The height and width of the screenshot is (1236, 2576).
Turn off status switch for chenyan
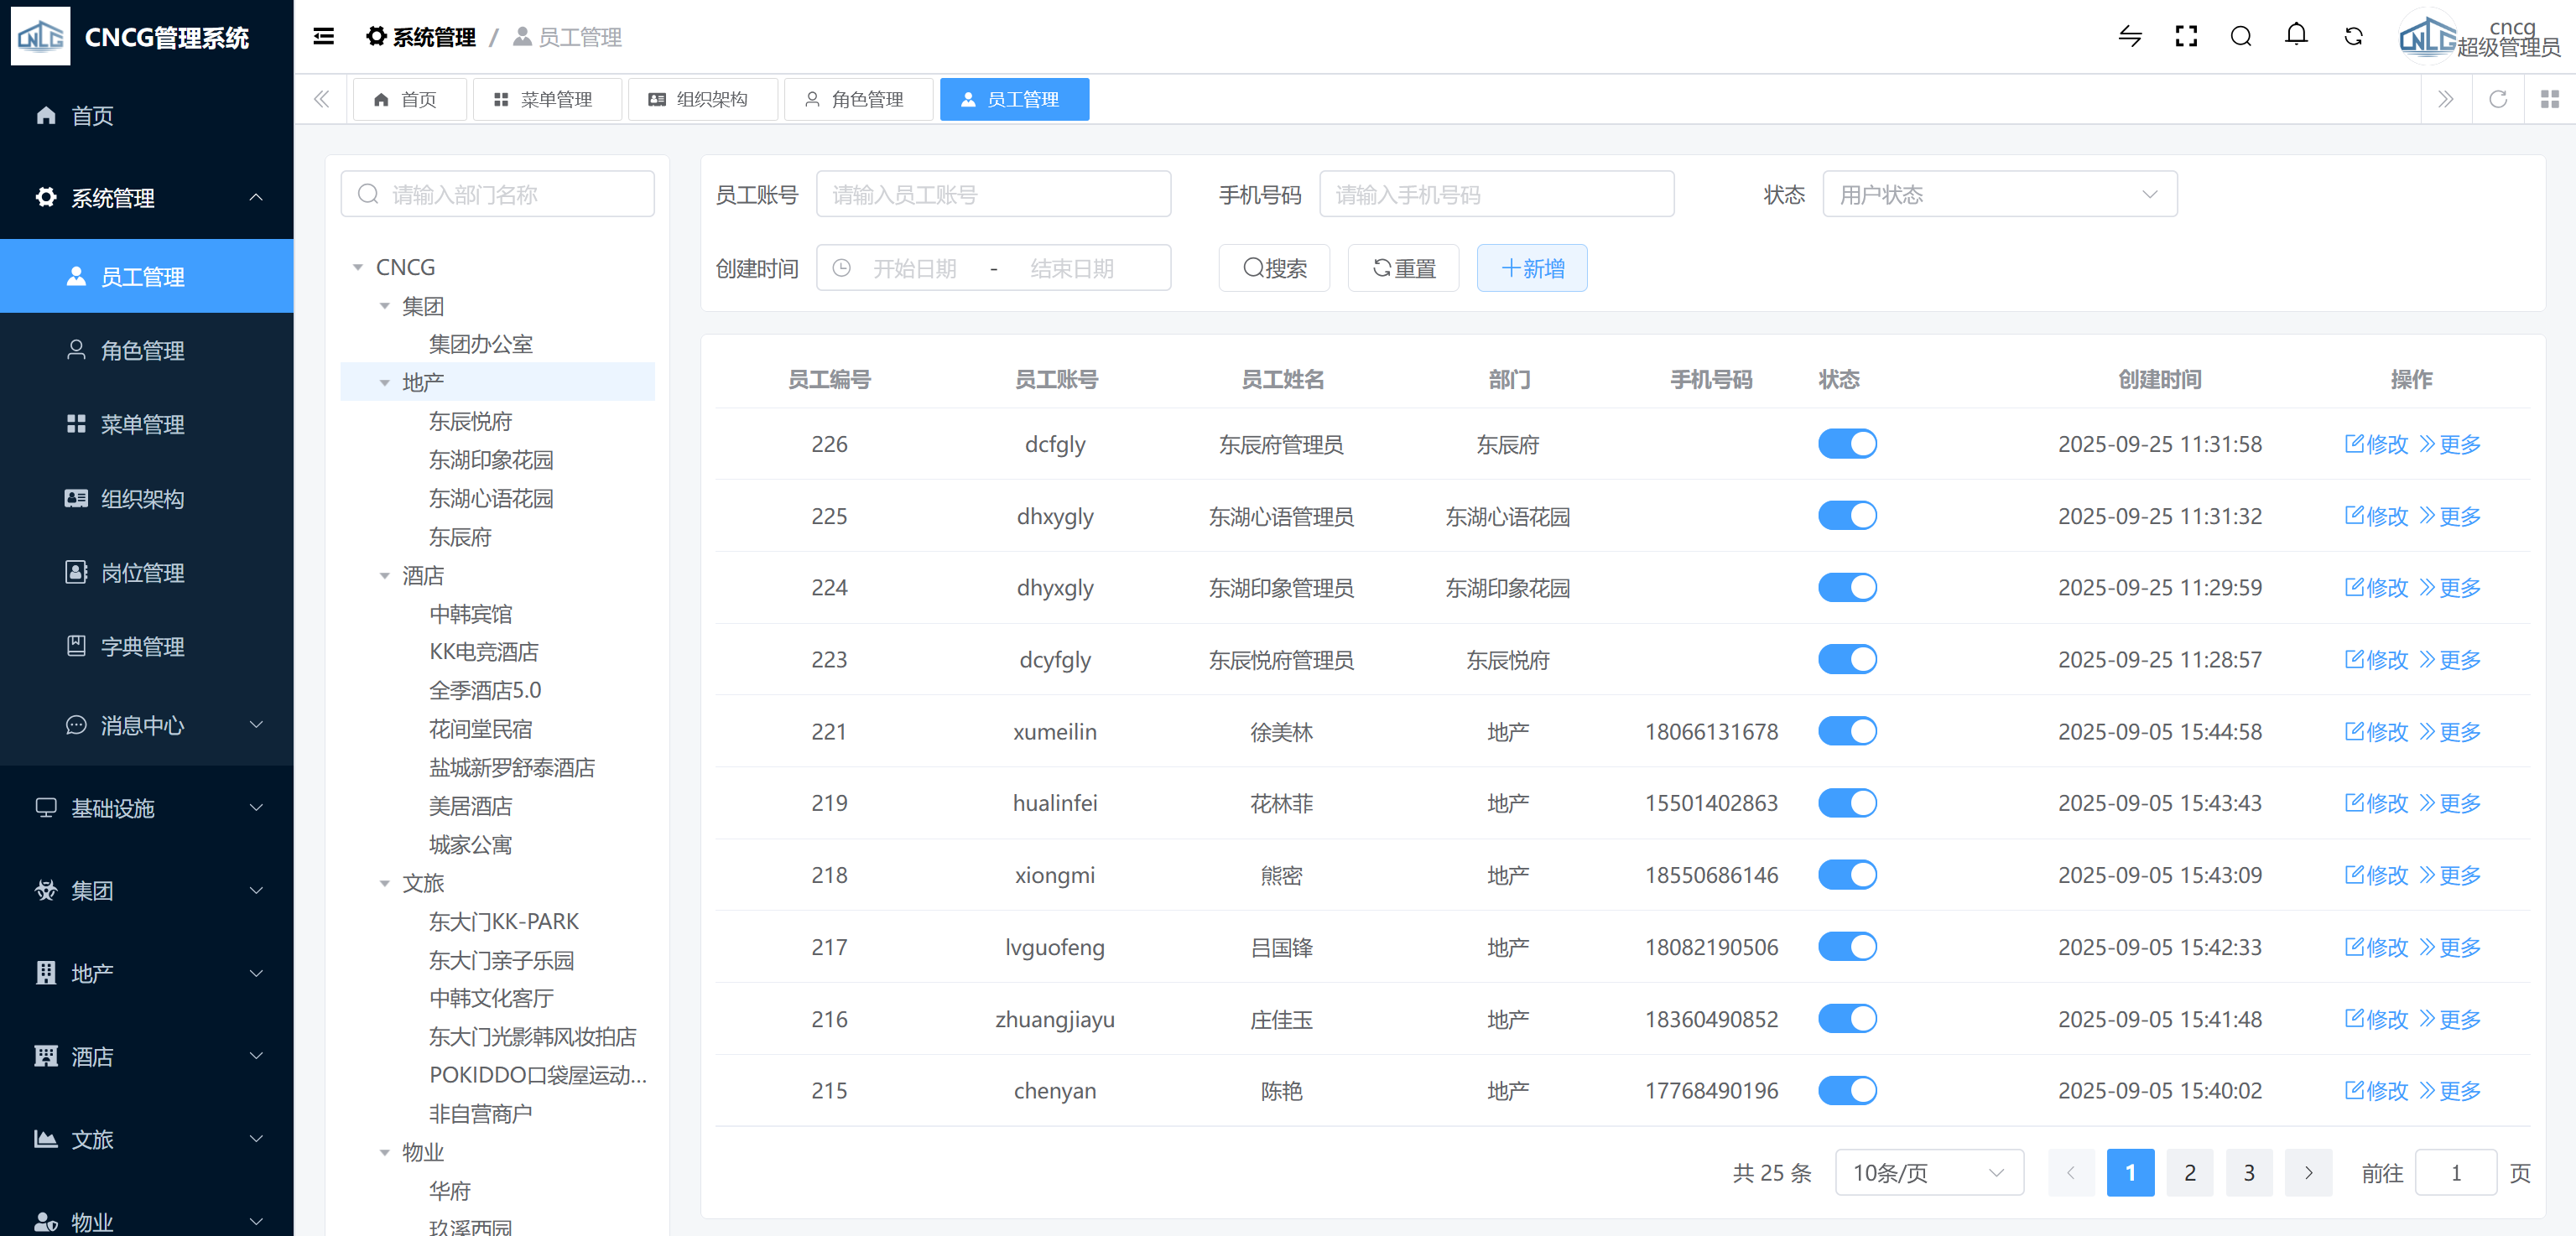pos(1846,1091)
